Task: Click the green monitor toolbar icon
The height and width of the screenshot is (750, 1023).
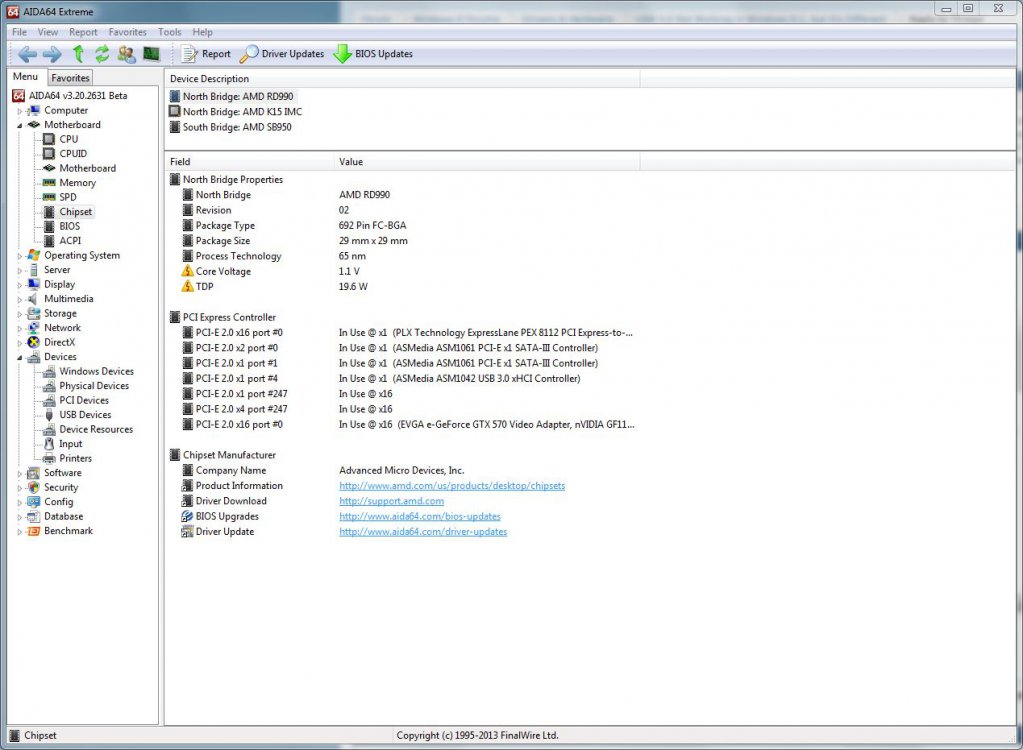Action: tap(151, 54)
